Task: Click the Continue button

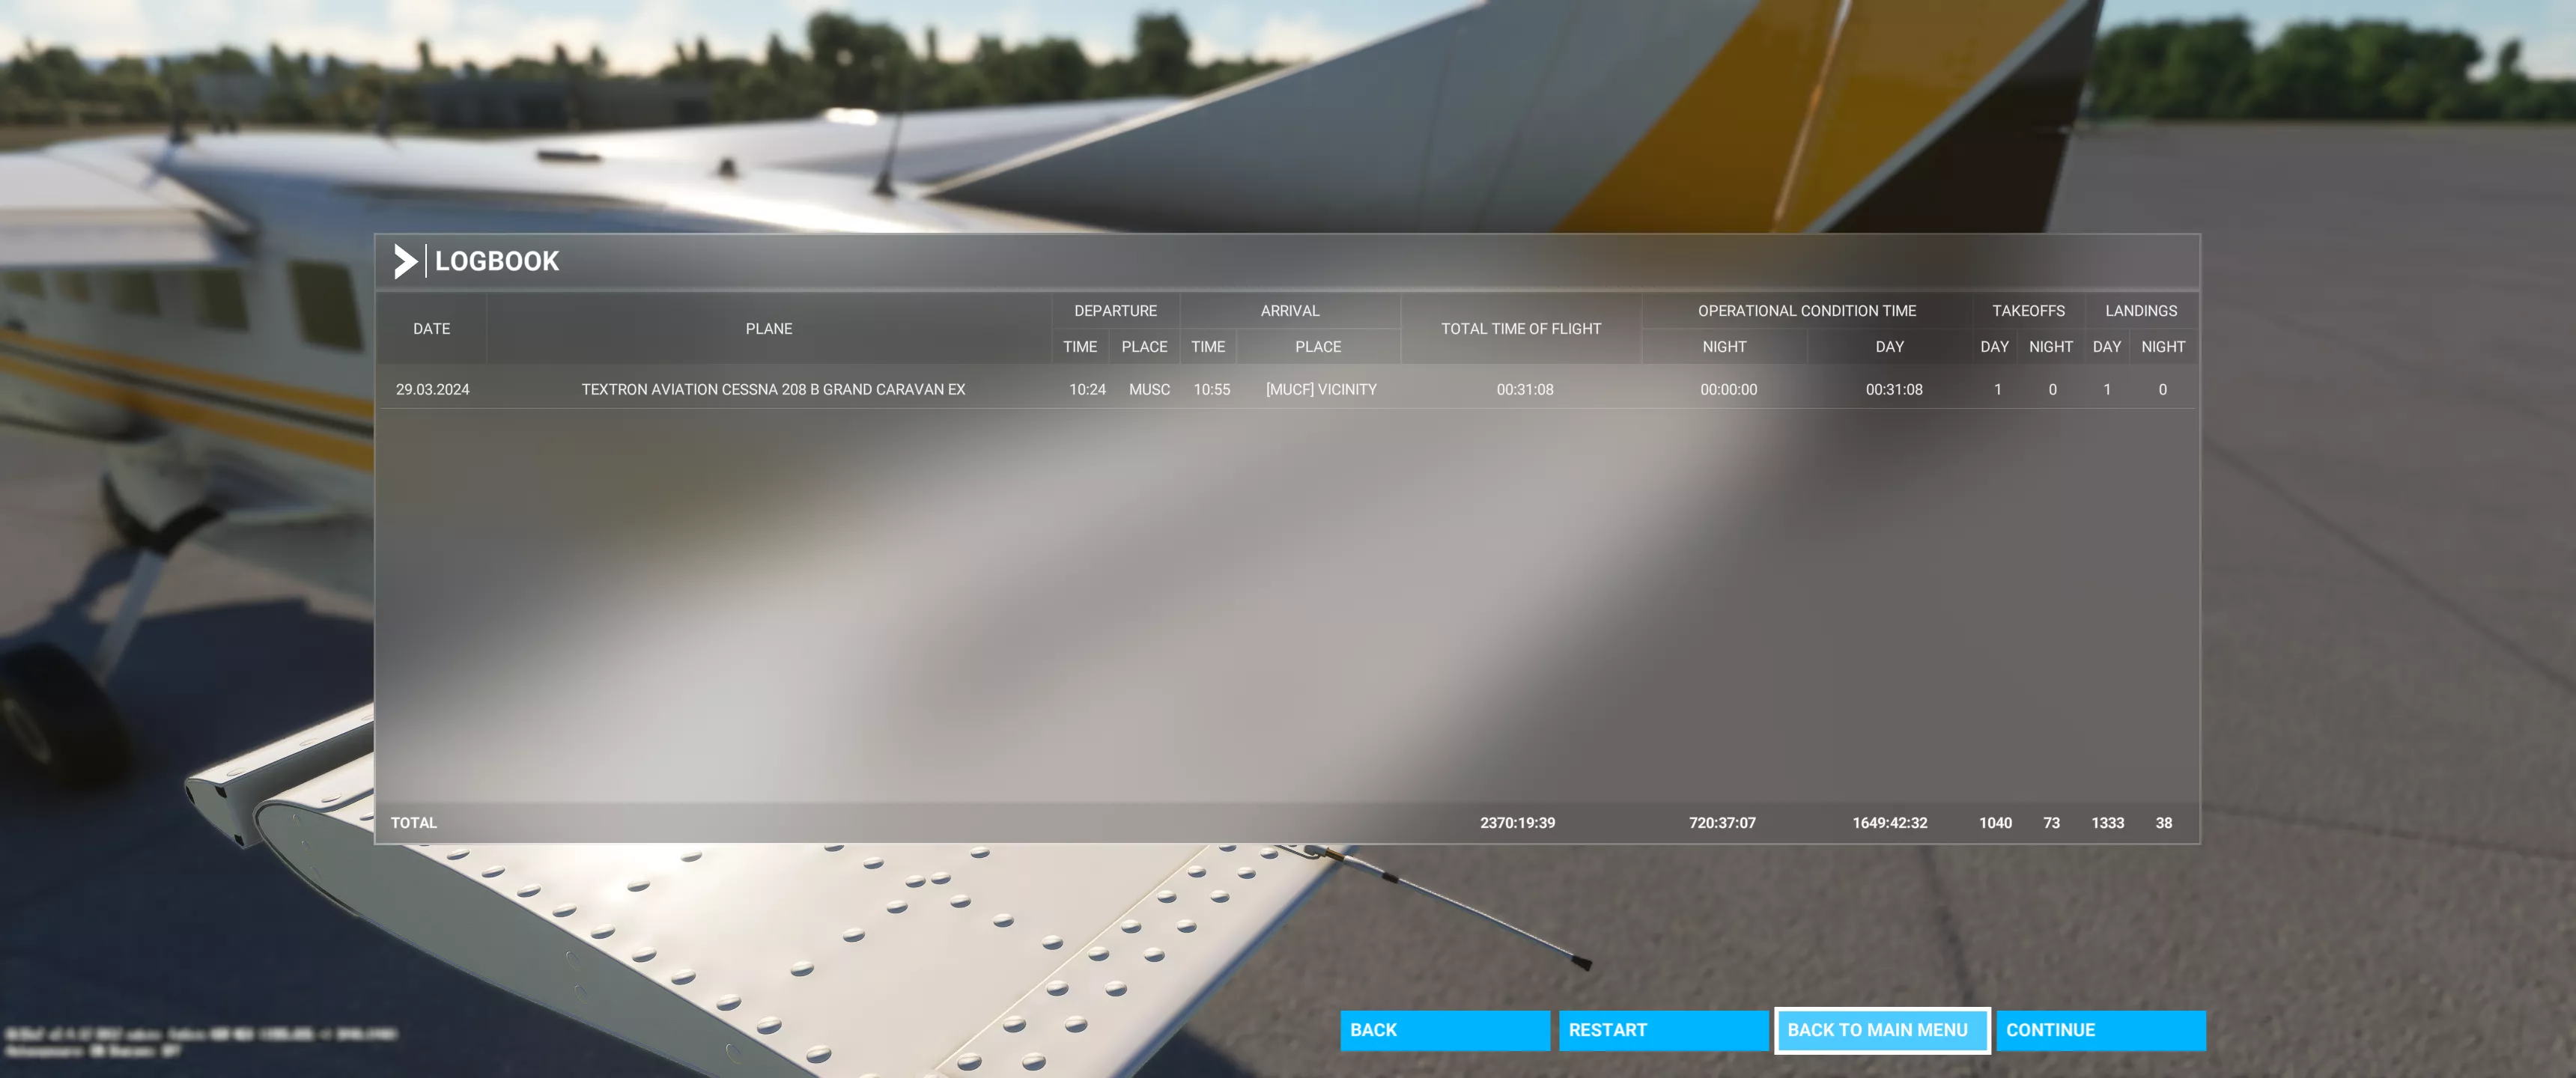Action: point(2100,1030)
